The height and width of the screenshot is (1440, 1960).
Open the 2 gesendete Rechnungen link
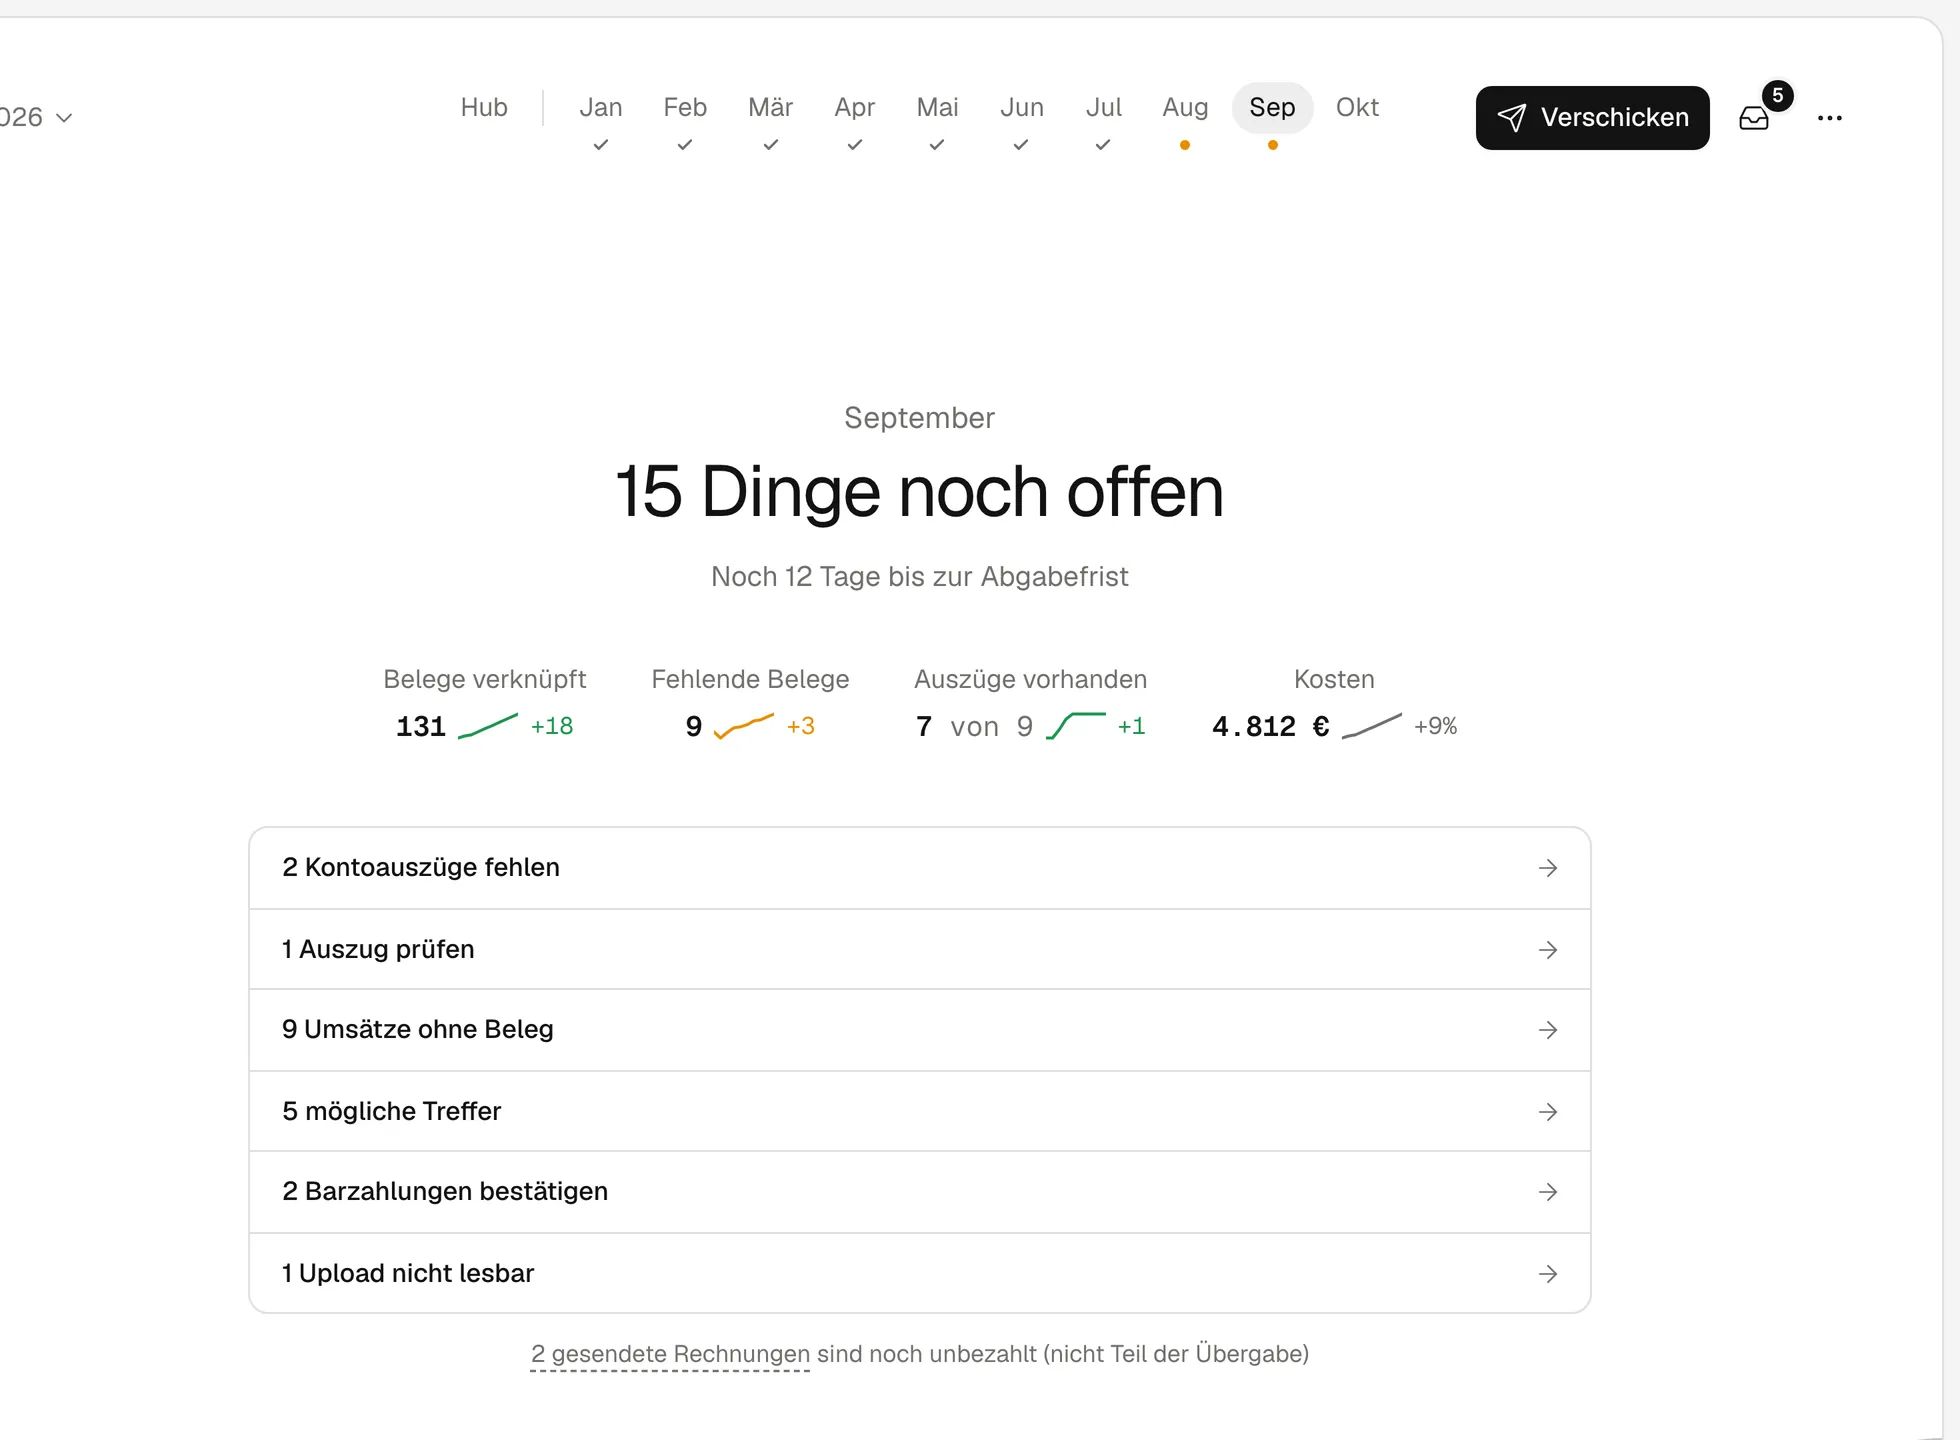pyautogui.click(x=670, y=1354)
